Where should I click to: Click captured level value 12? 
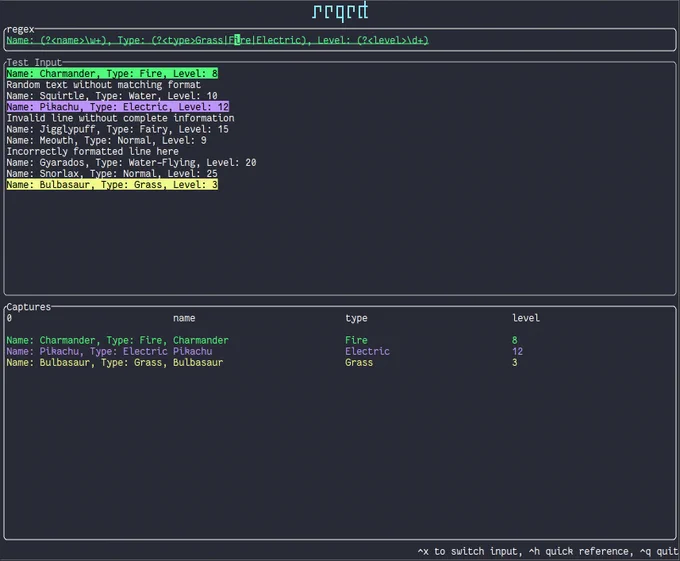coord(518,352)
